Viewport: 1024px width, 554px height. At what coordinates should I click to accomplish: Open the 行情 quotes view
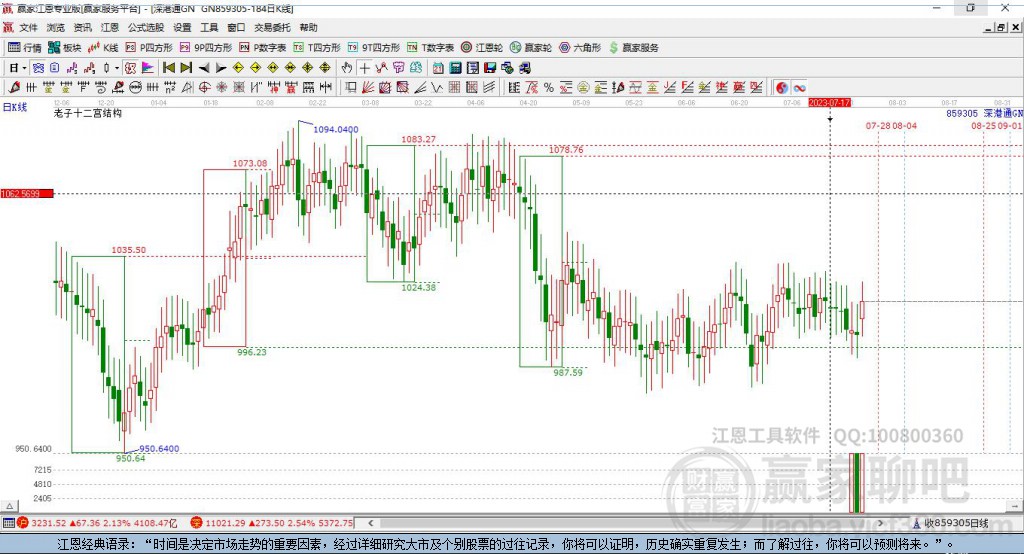(25, 48)
